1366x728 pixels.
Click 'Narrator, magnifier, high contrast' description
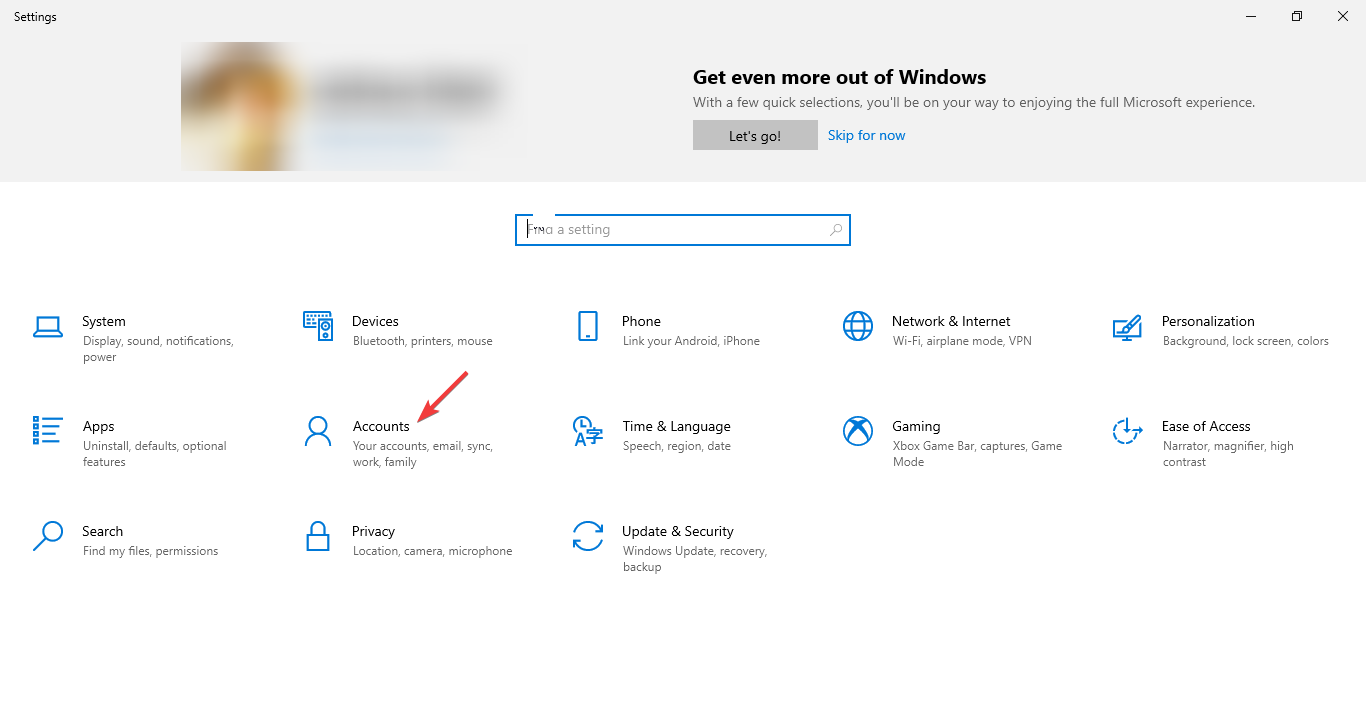pyautogui.click(x=1228, y=454)
